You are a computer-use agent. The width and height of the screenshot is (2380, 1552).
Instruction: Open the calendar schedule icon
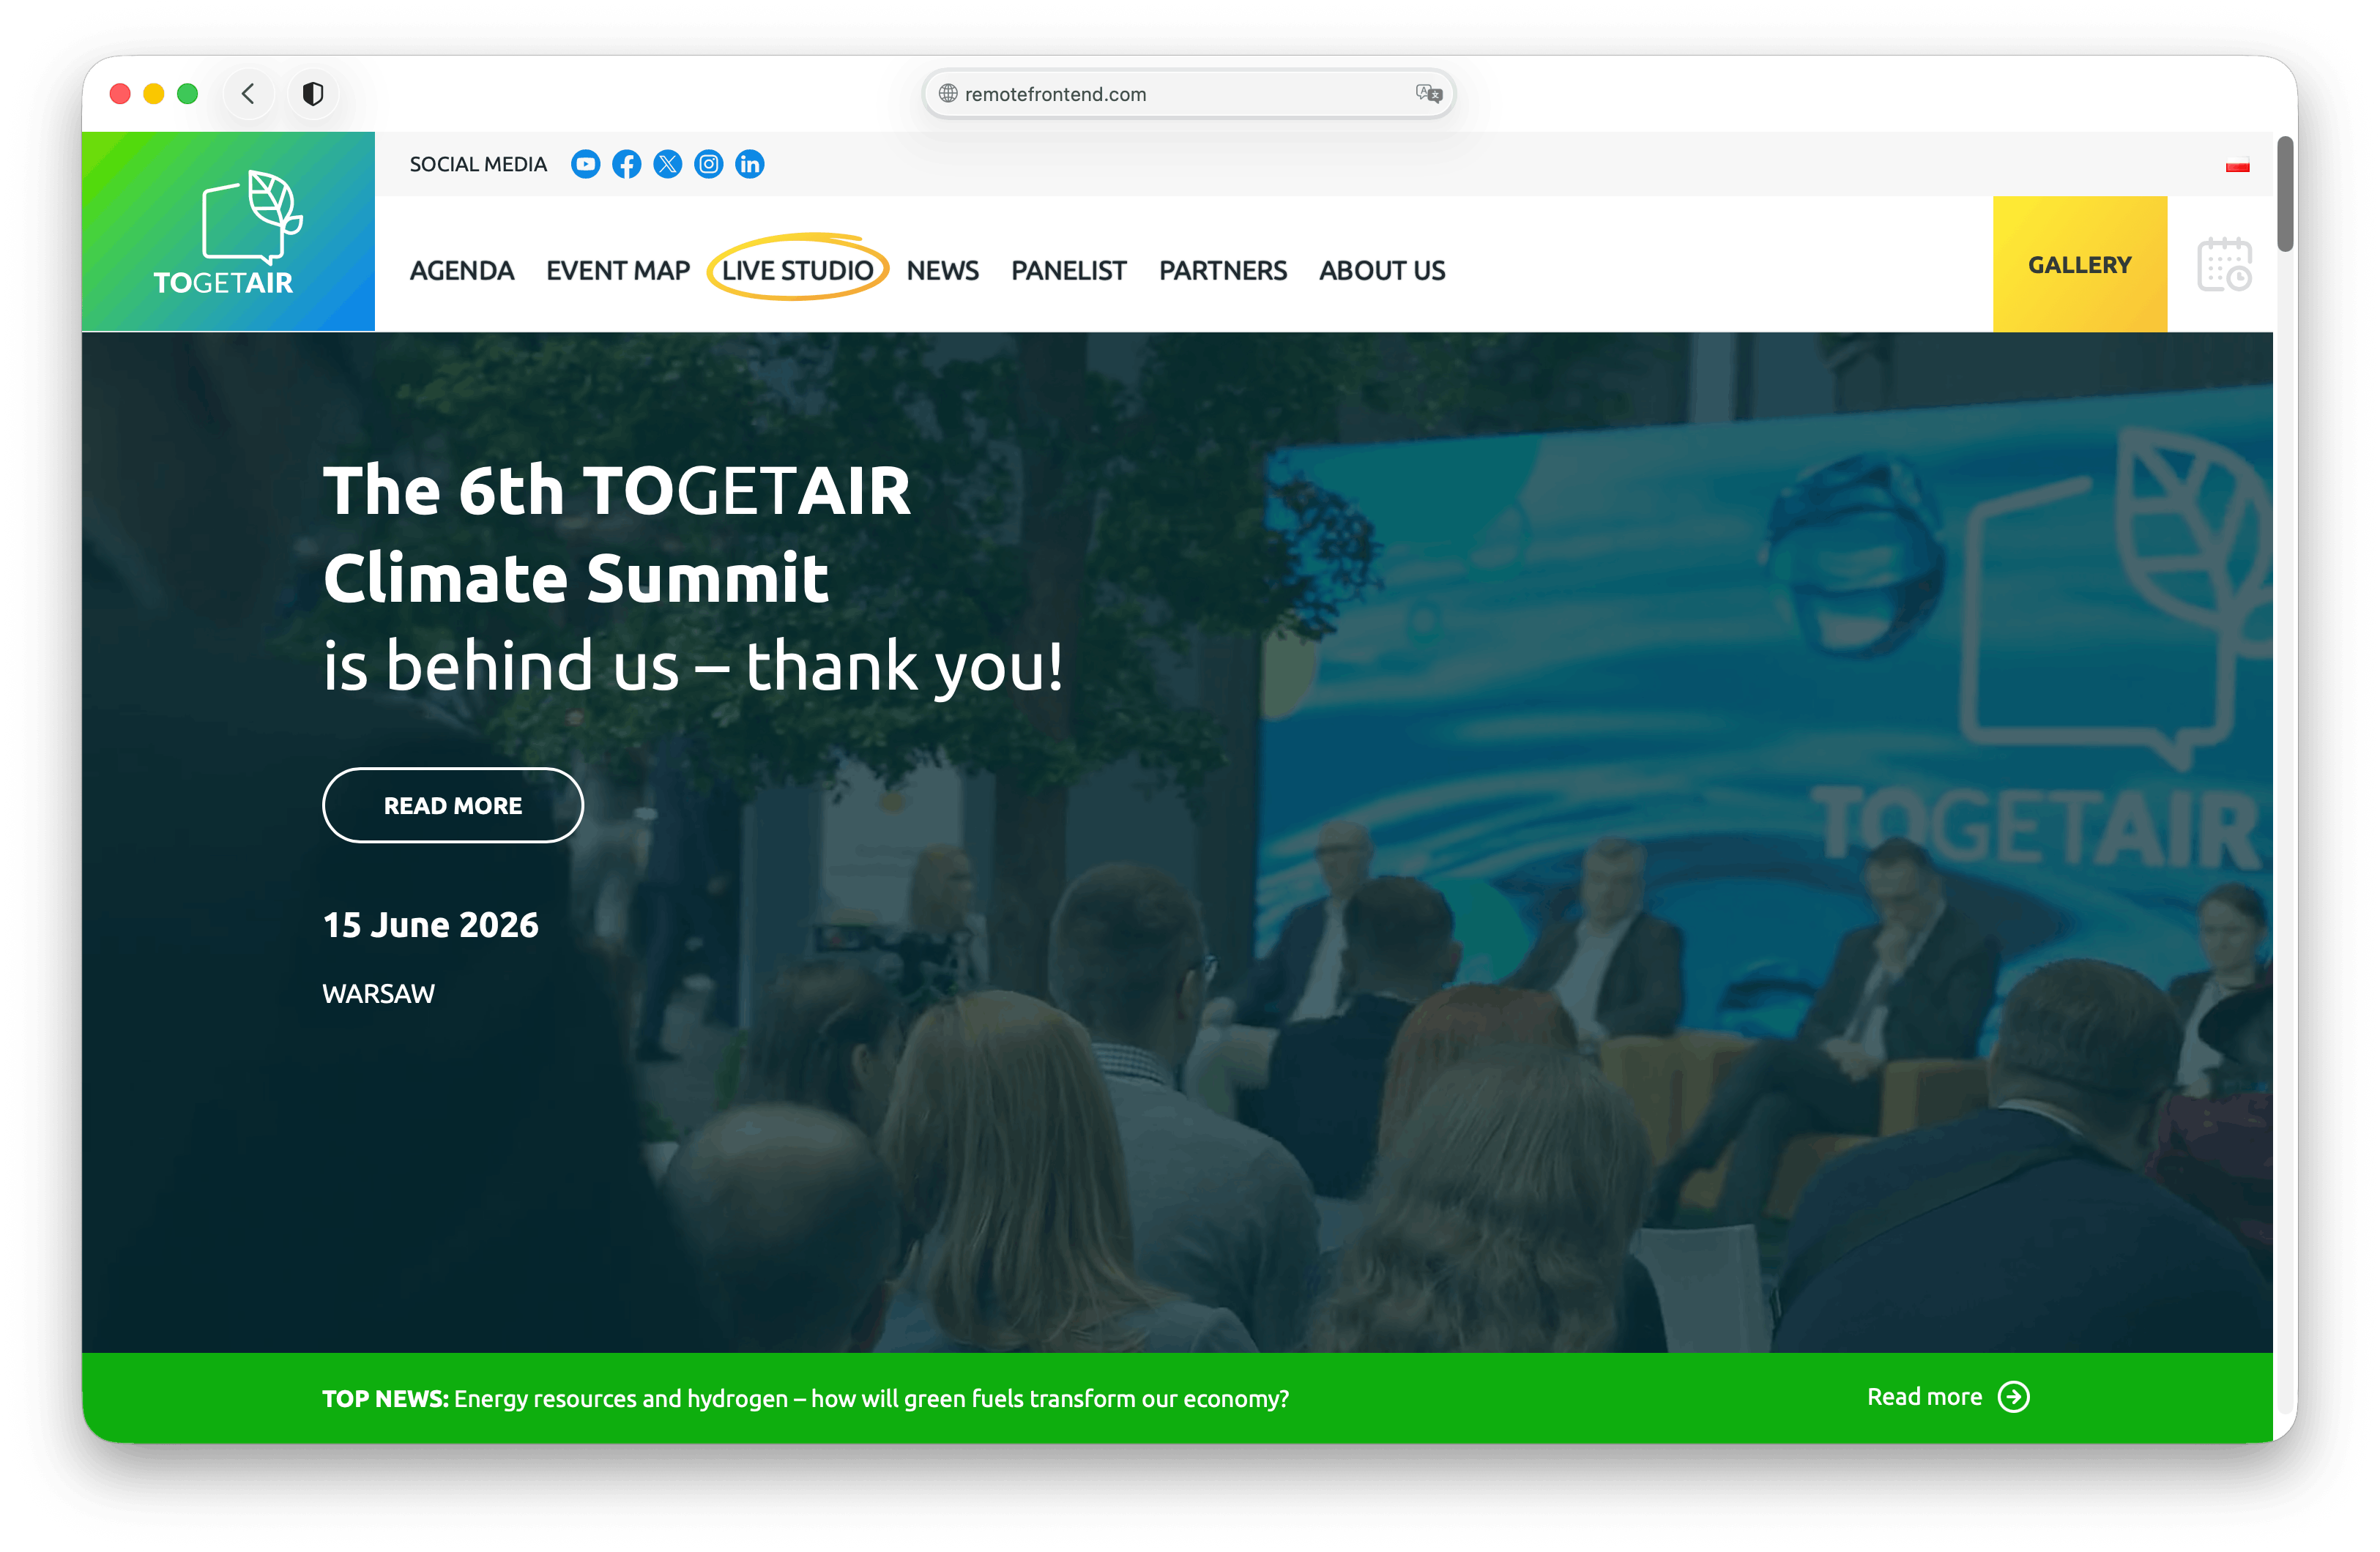click(2223, 264)
